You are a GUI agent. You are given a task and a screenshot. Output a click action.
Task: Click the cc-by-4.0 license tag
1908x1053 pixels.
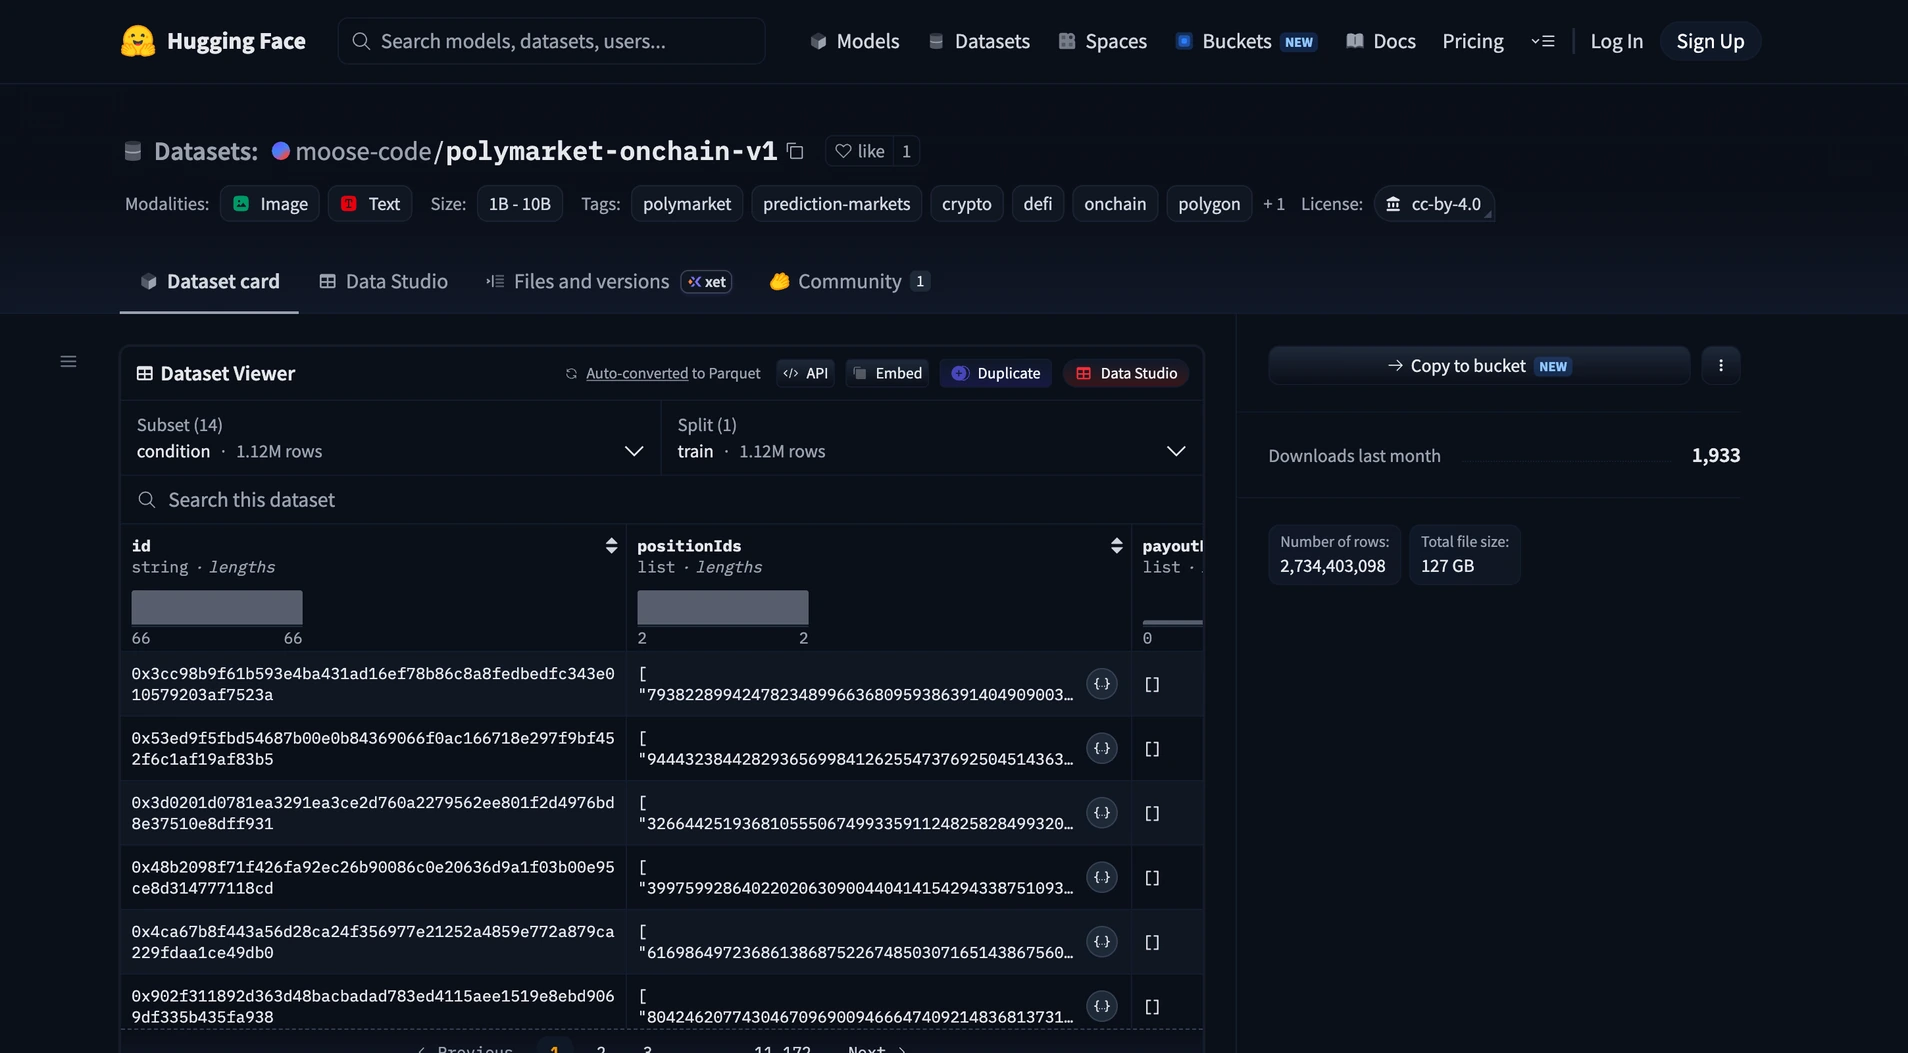pos(1434,204)
